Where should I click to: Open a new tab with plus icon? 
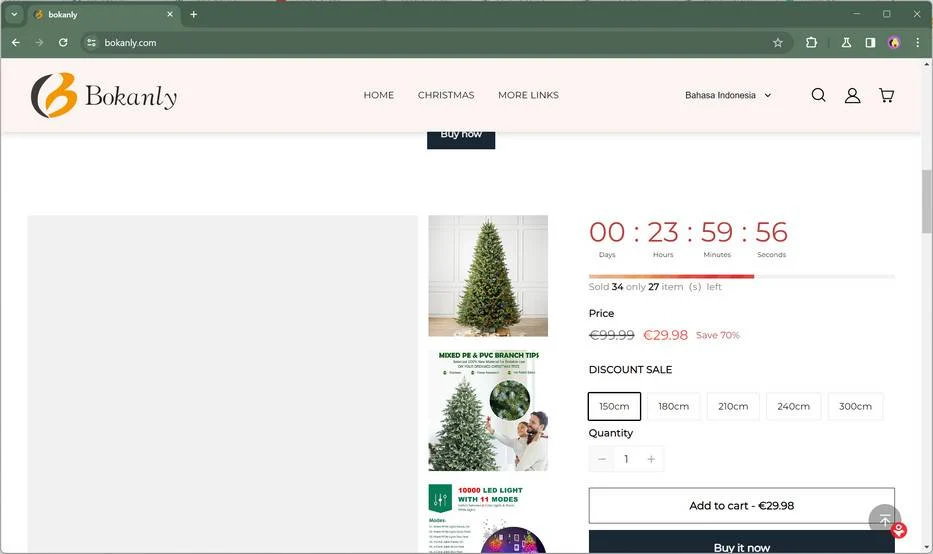coord(193,14)
